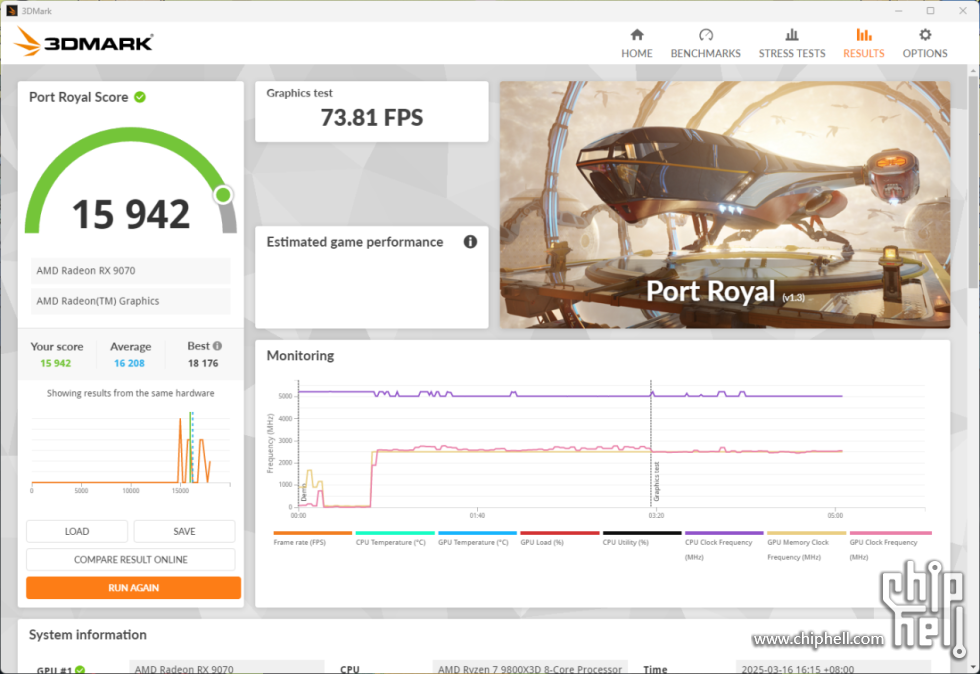The width and height of the screenshot is (980, 674).
Task: Toggle GPU Load (%) legend entry
Action: (559, 537)
